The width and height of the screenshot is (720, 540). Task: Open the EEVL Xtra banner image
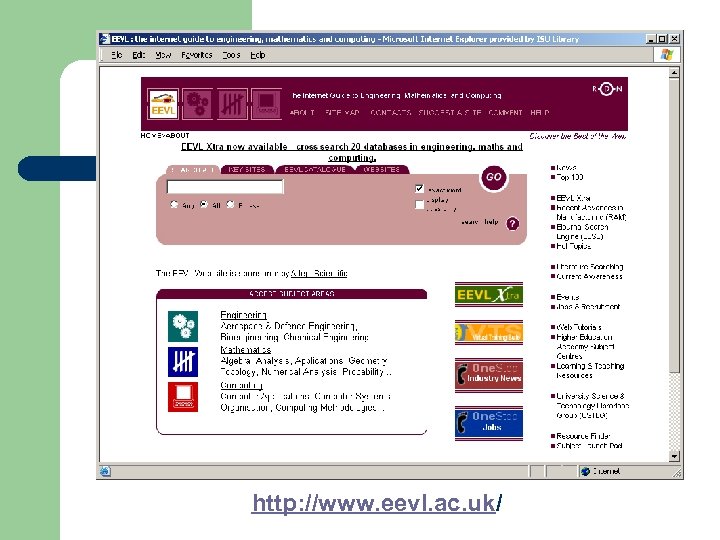pos(489,294)
